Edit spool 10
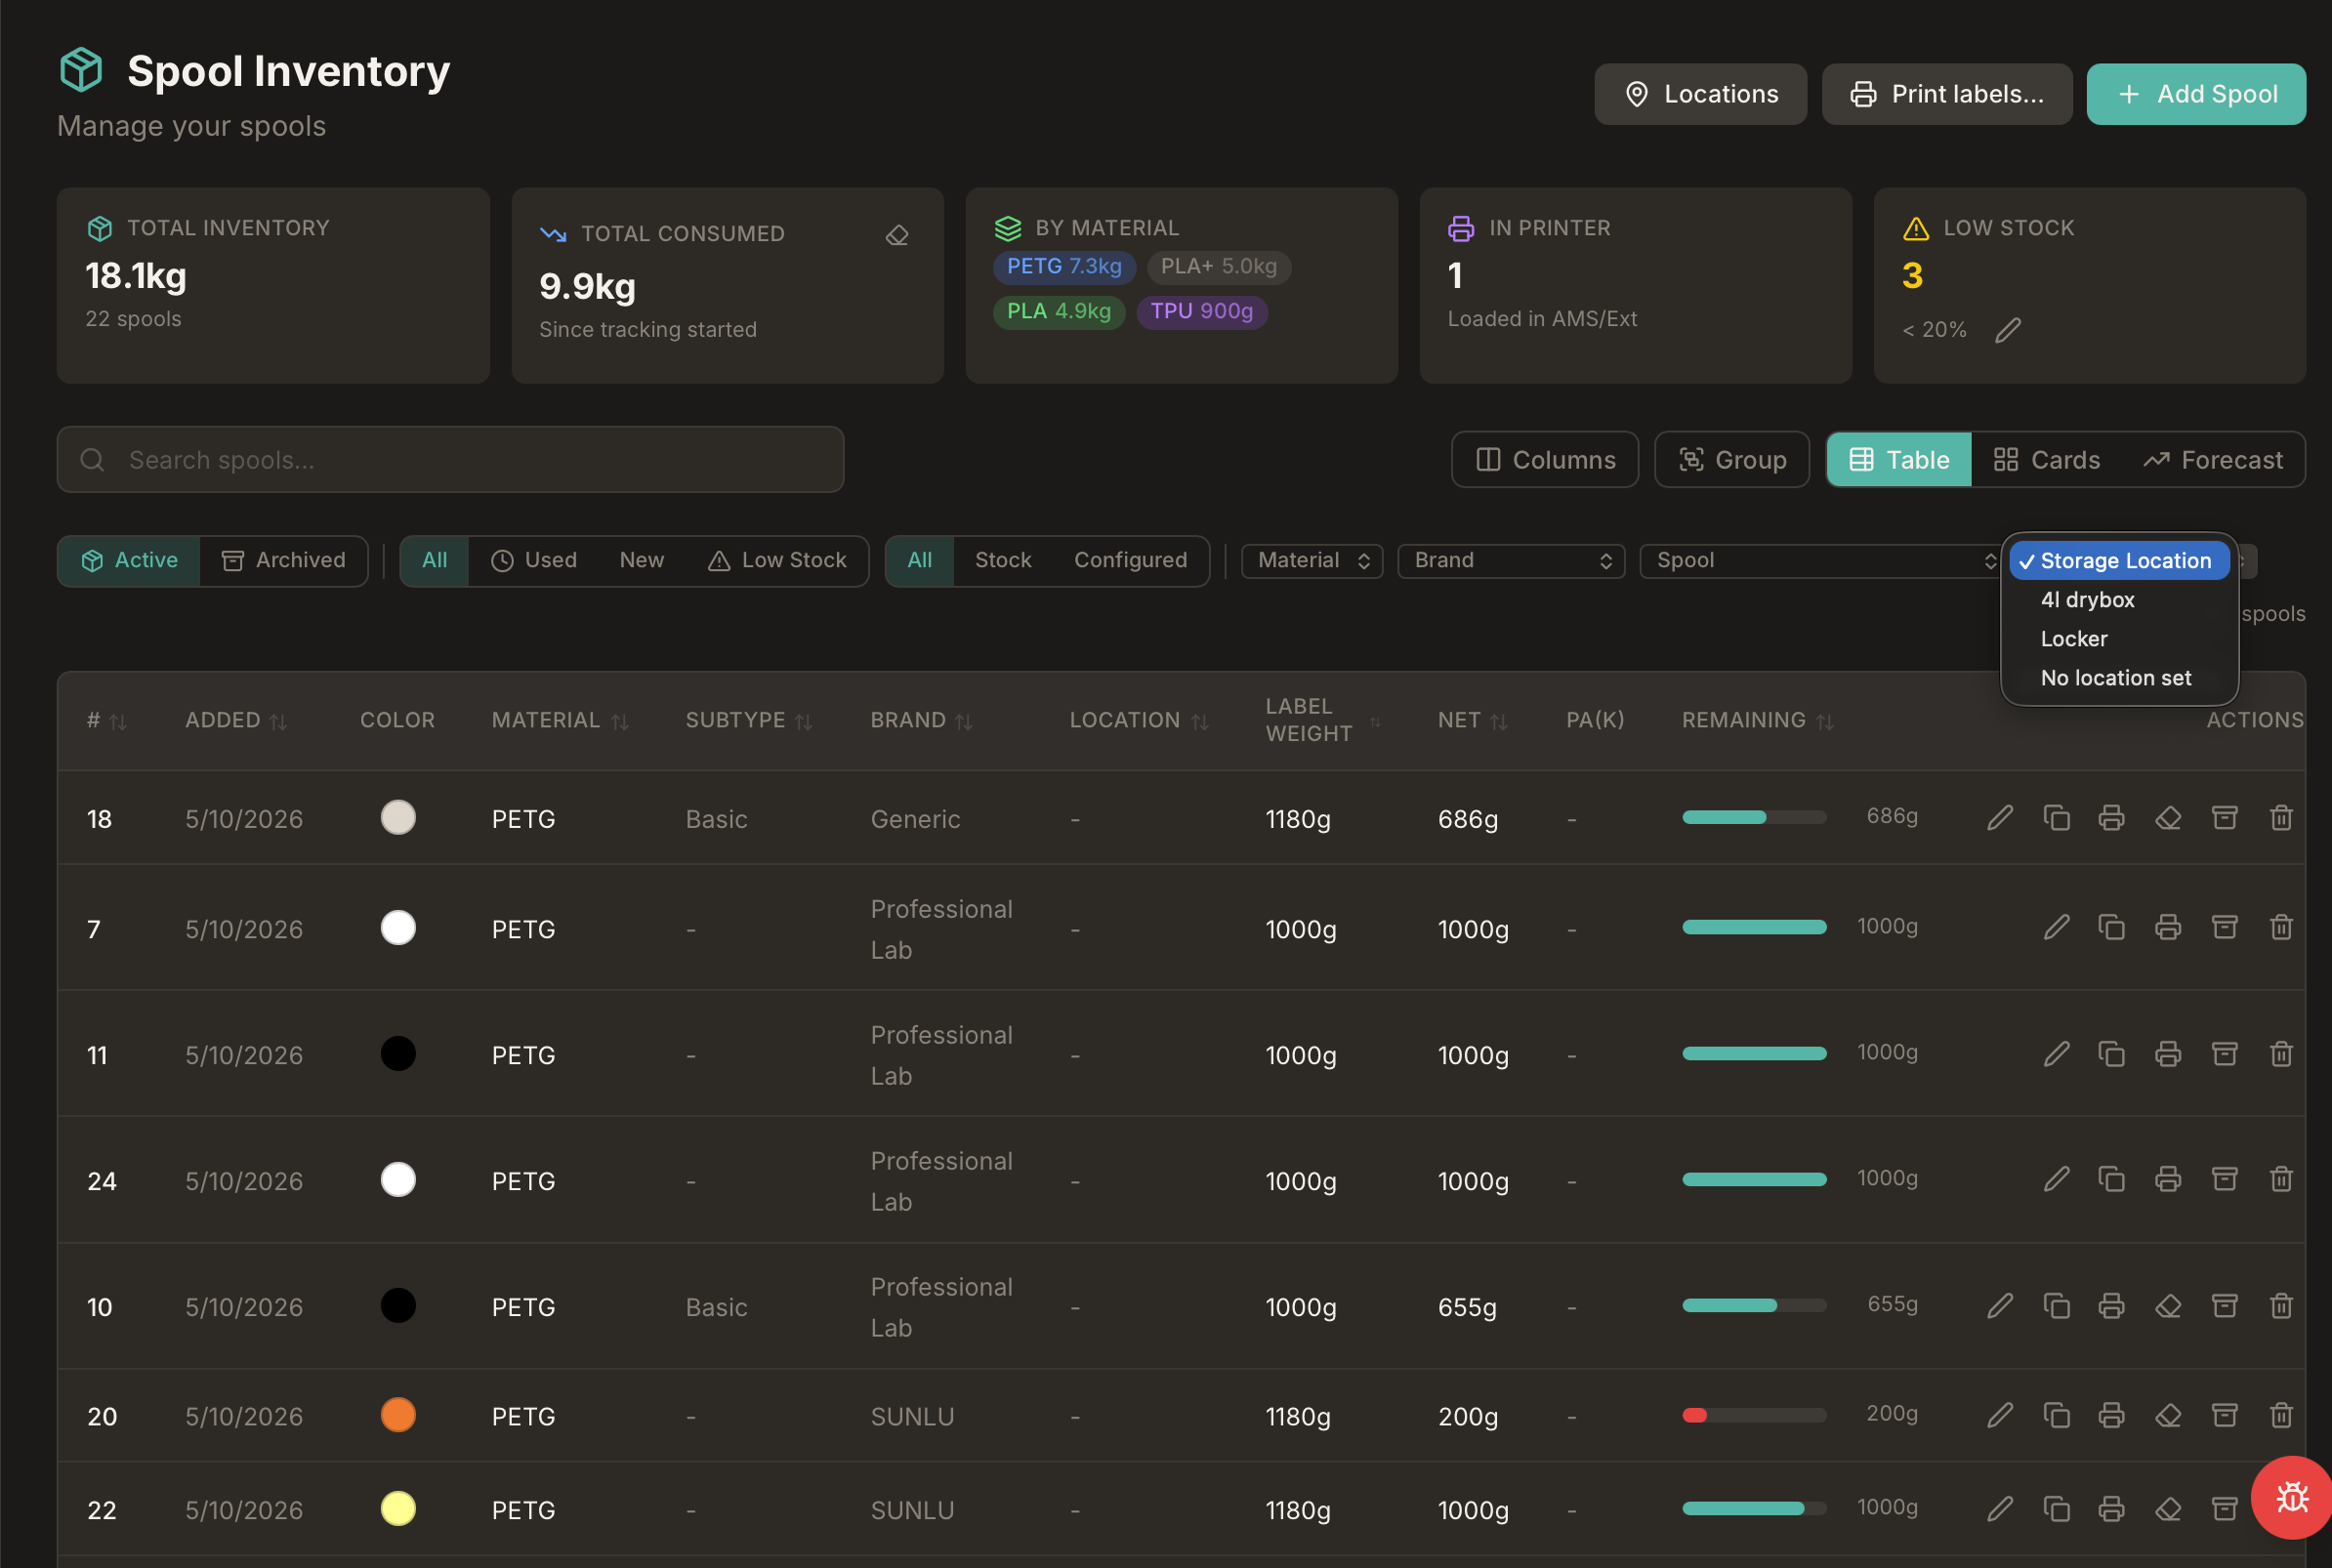 pyautogui.click(x=2000, y=1305)
